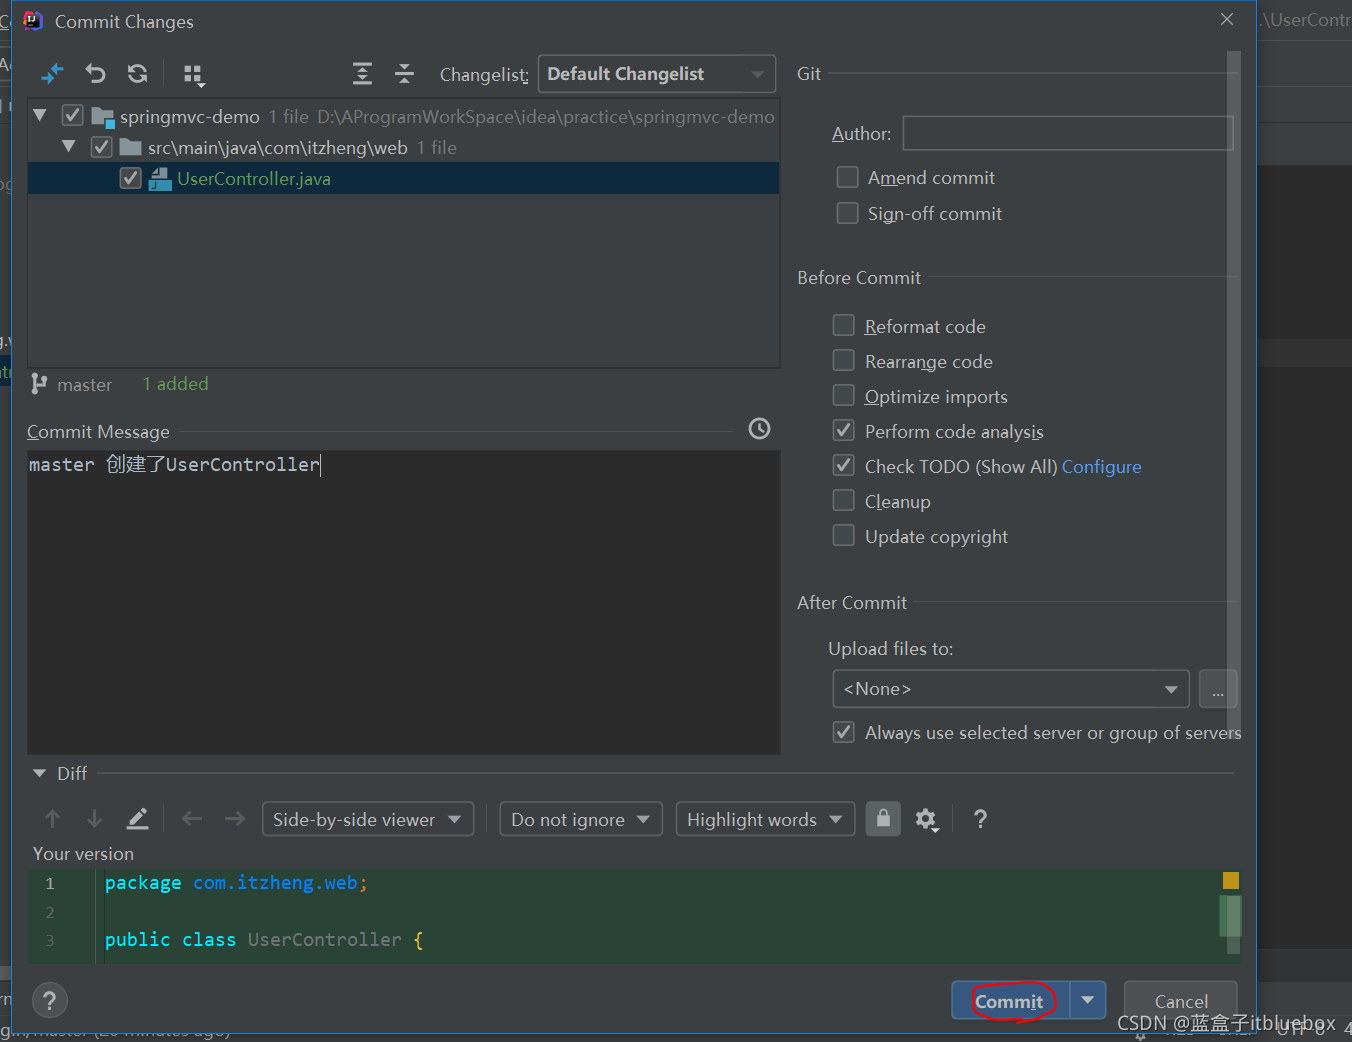Open commit message history clock icon

coord(760,429)
